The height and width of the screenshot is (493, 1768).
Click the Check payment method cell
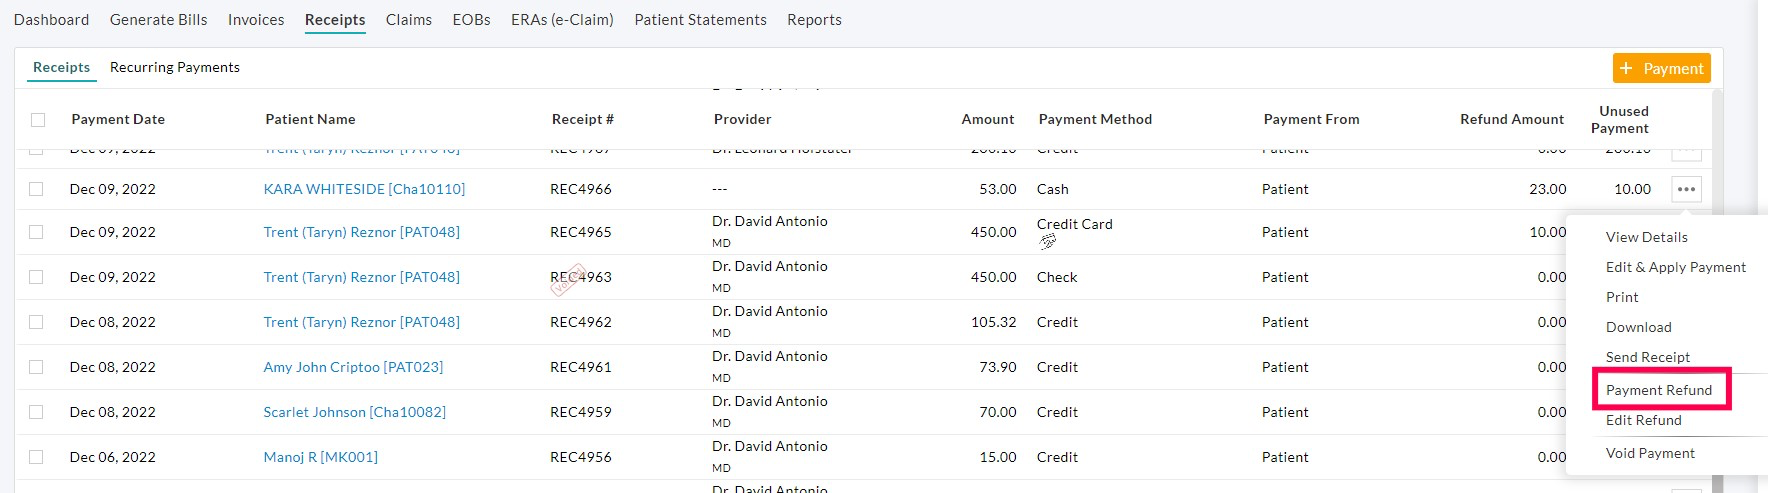pos(1057,277)
